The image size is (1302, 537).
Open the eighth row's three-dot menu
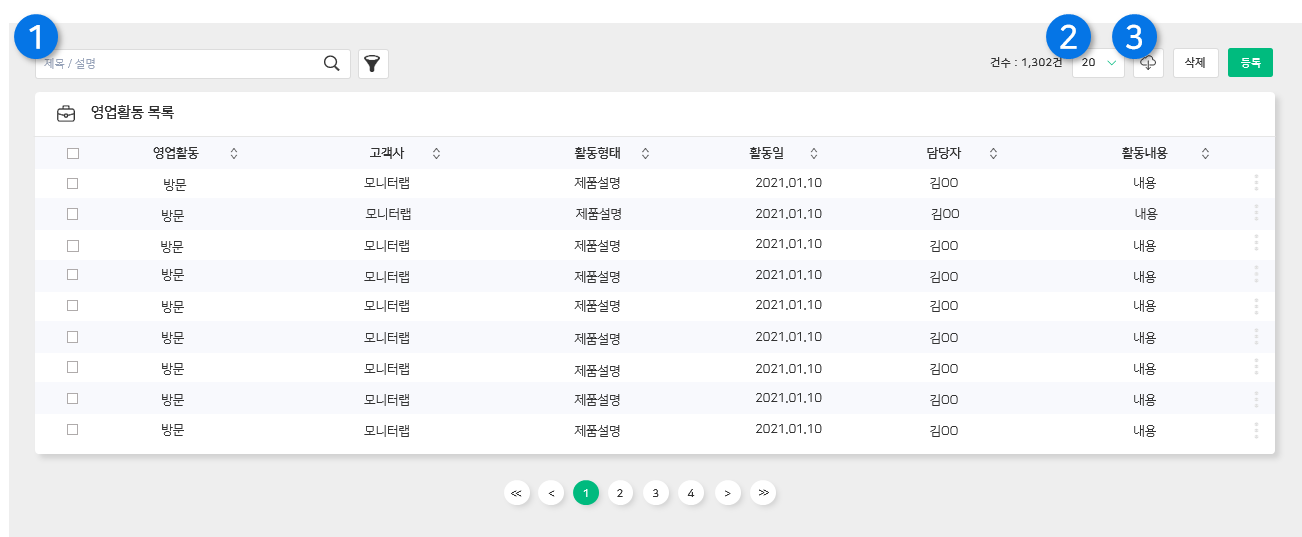pos(1256,398)
